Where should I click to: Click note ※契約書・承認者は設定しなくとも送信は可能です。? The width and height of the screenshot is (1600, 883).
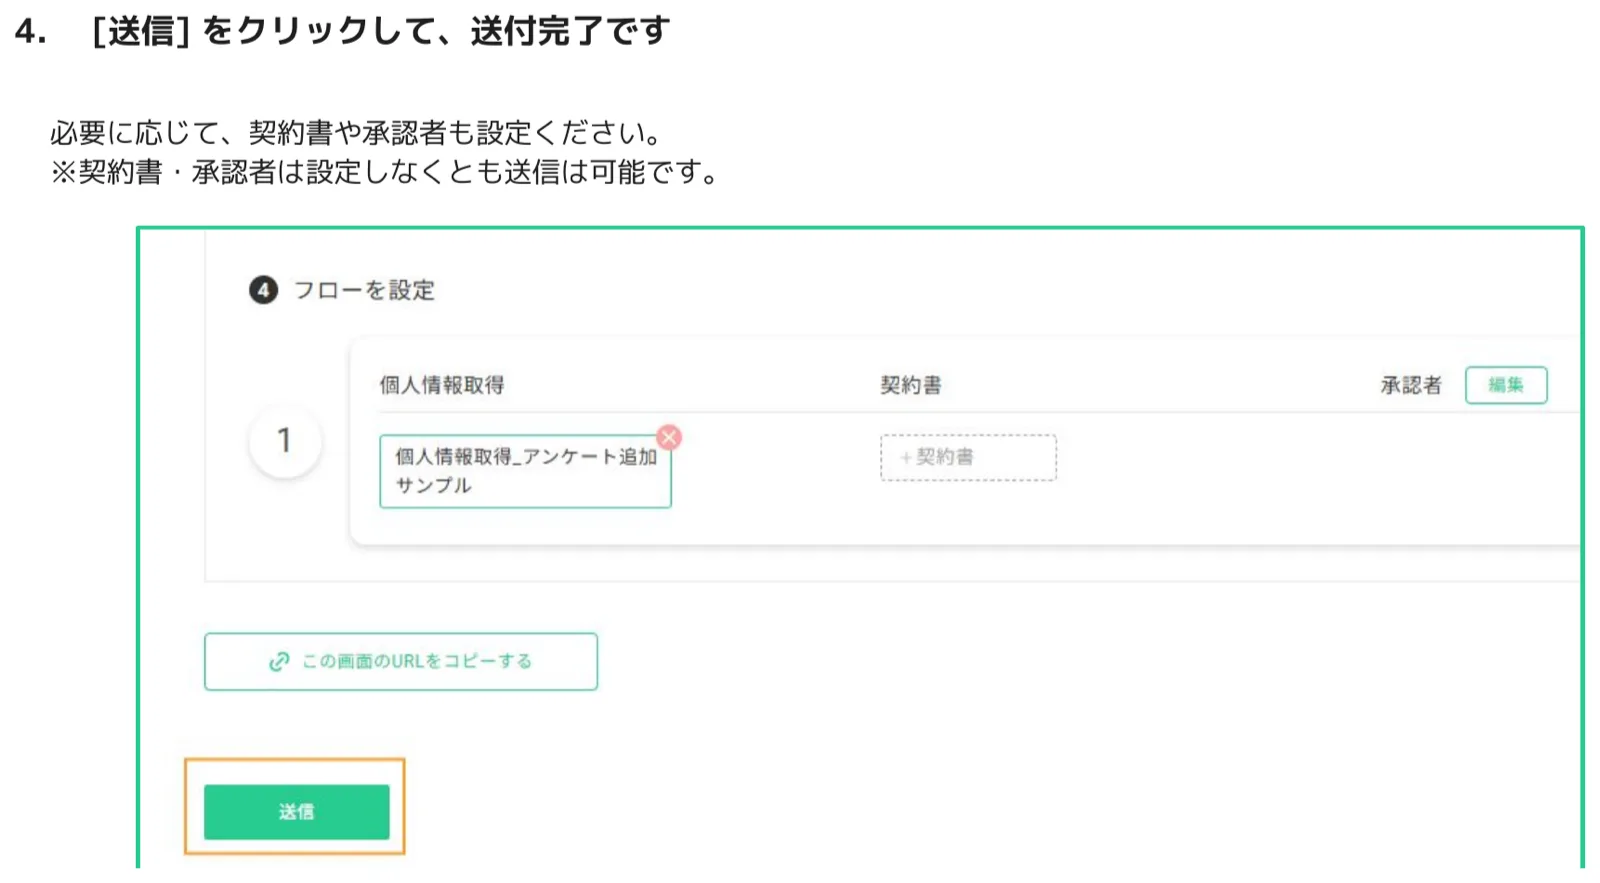pos(385,172)
